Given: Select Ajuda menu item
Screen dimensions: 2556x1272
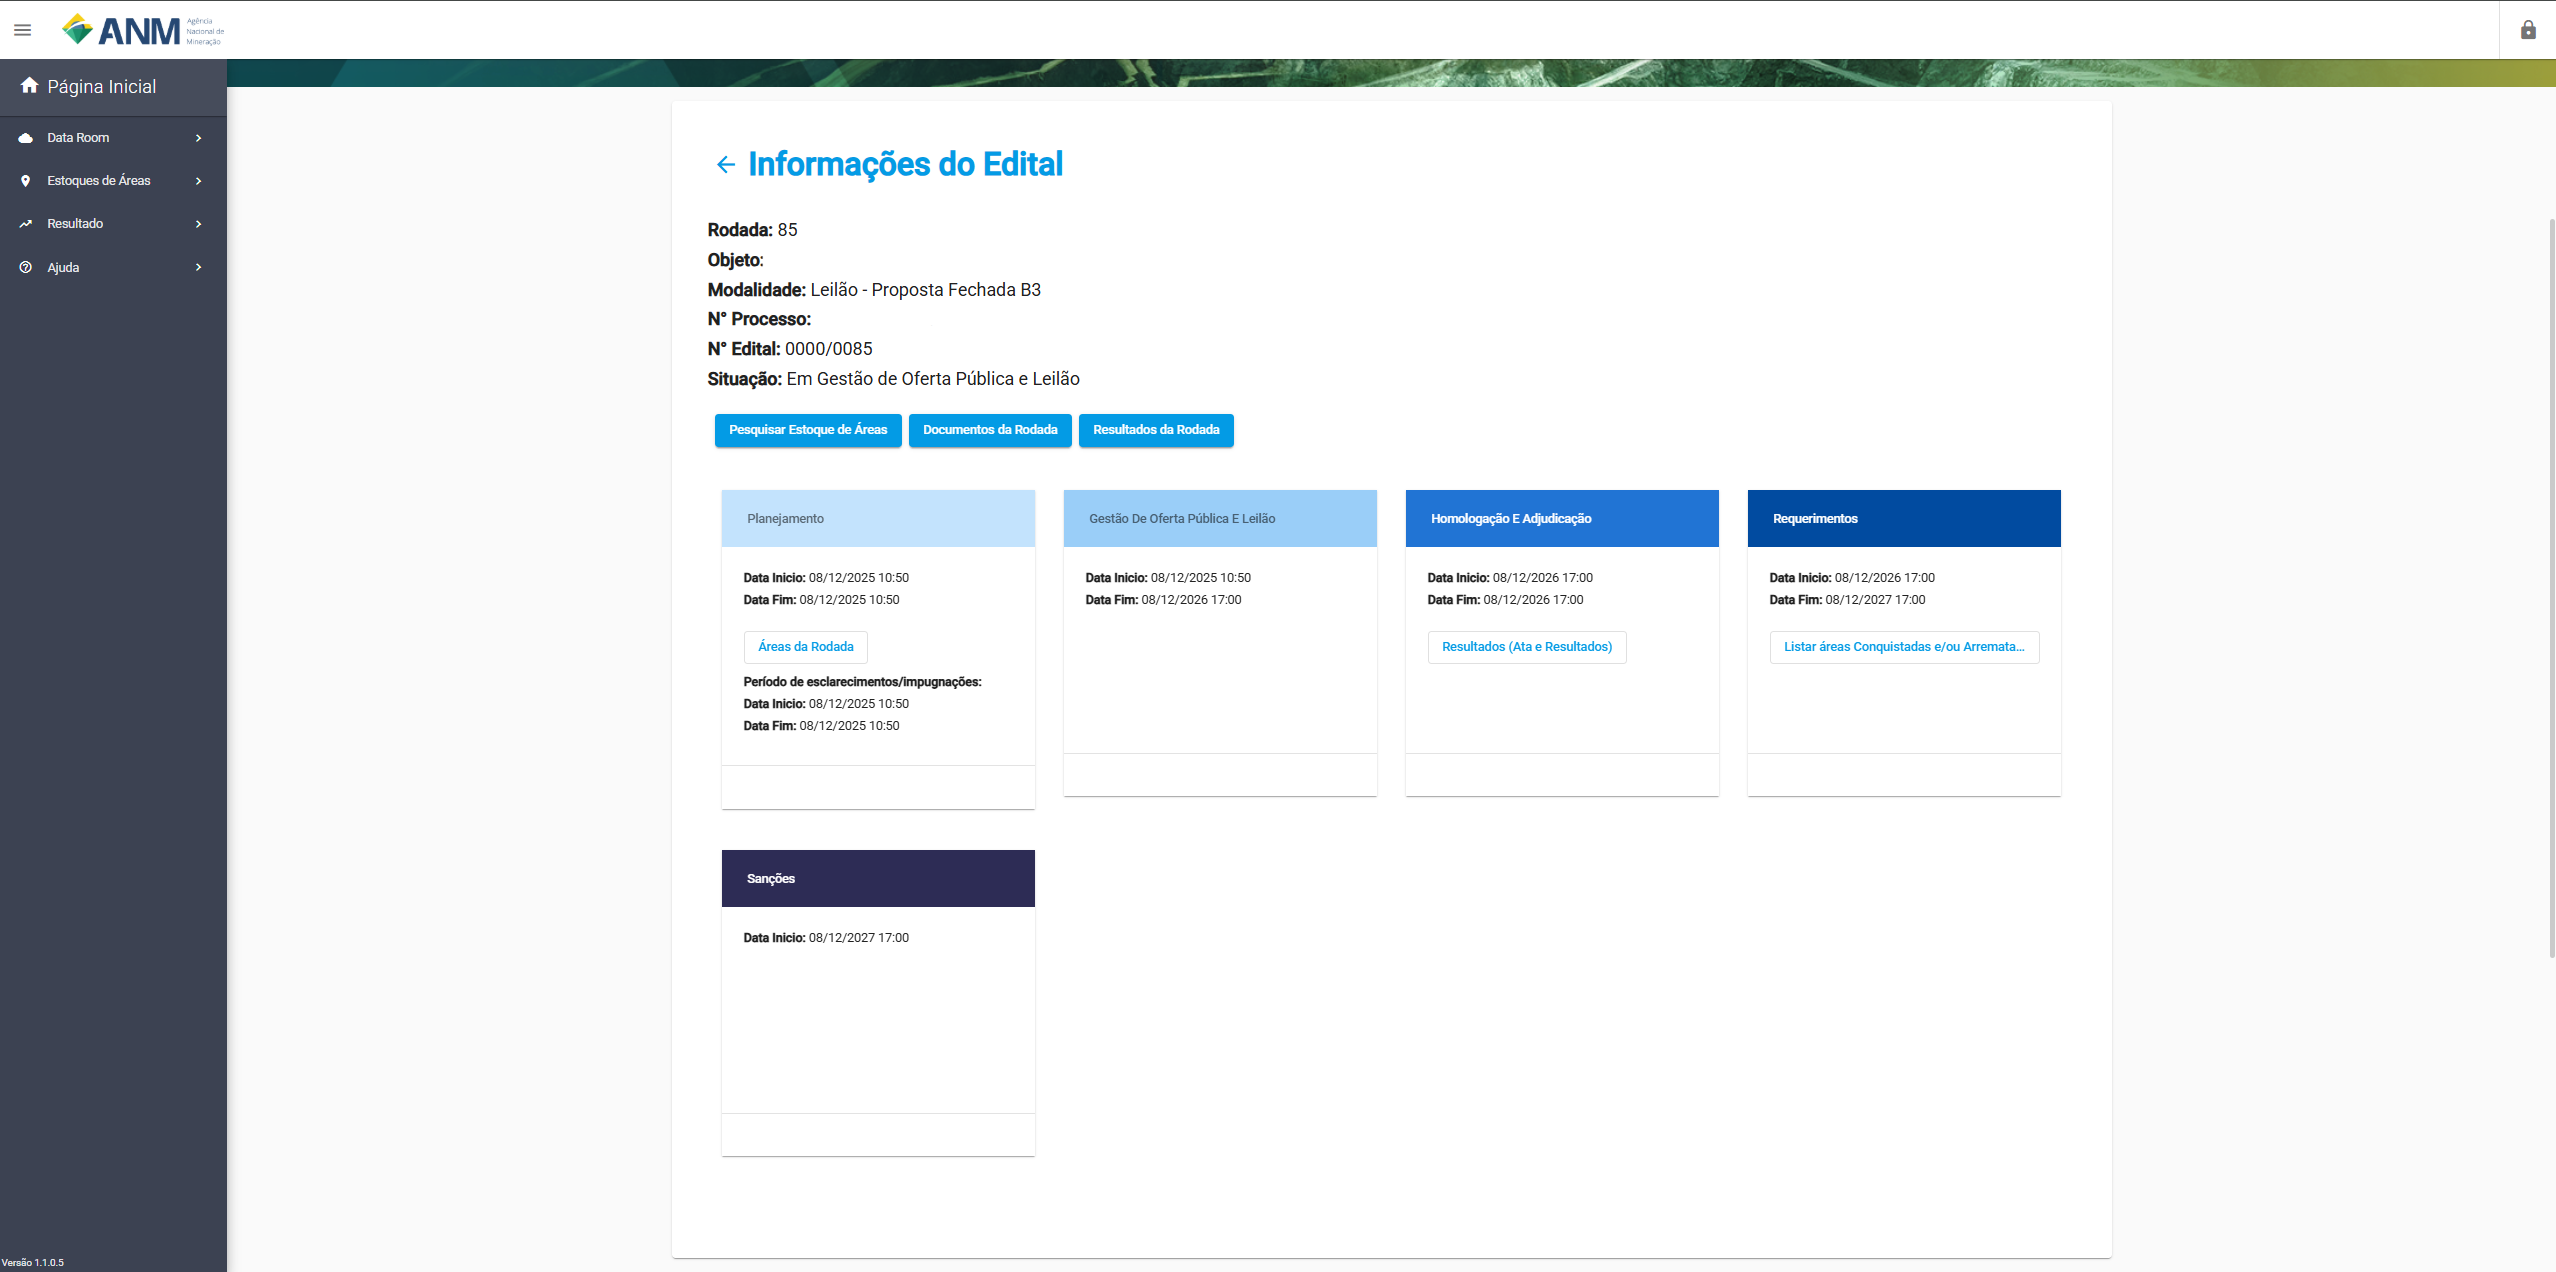Looking at the screenshot, I should click(x=113, y=267).
